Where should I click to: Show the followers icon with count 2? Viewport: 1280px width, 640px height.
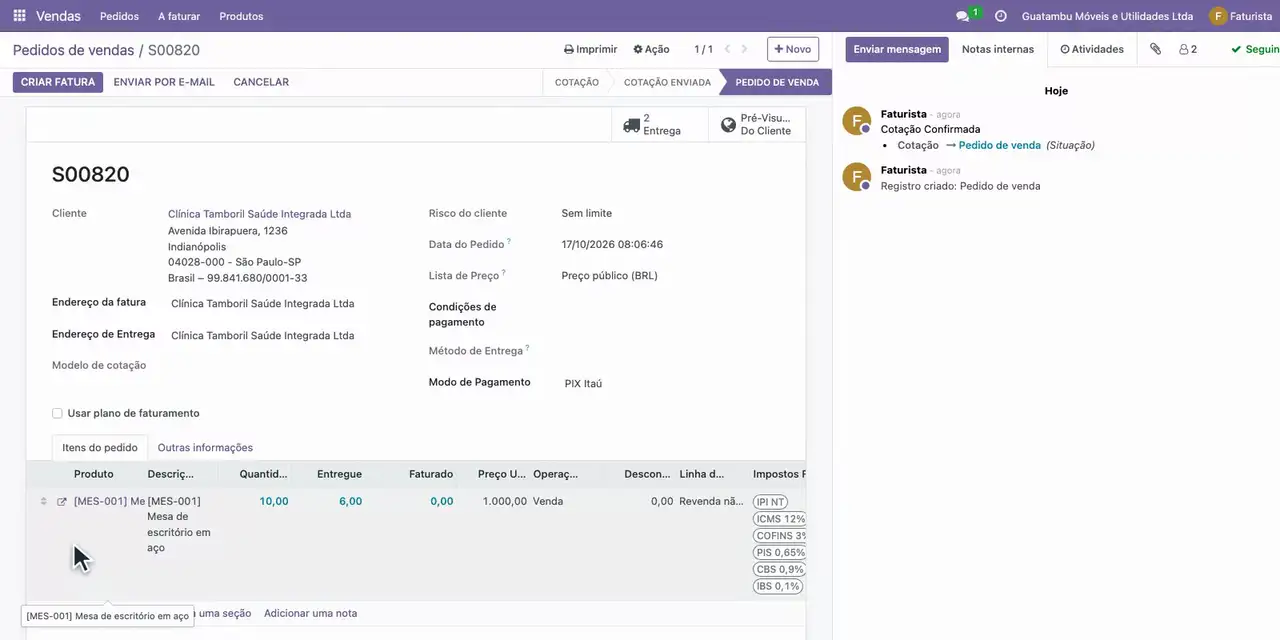pyautogui.click(x=1188, y=49)
